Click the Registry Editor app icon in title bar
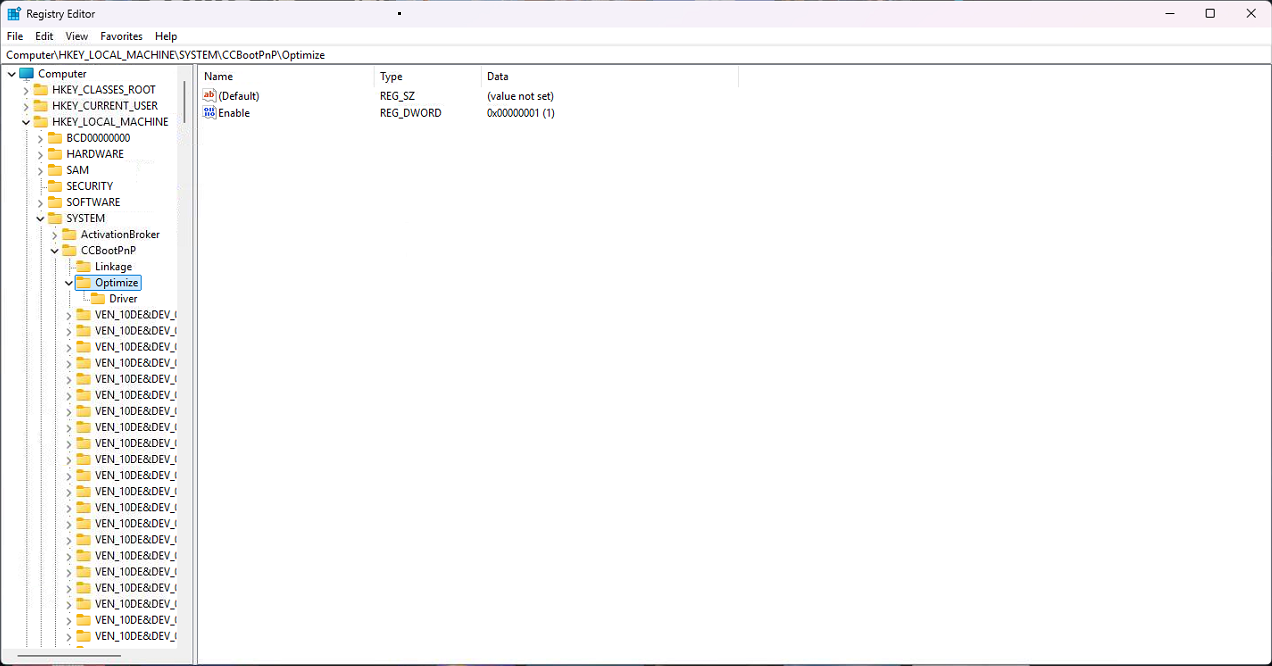This screenshot has width=1272, height=666. [14, 14]
